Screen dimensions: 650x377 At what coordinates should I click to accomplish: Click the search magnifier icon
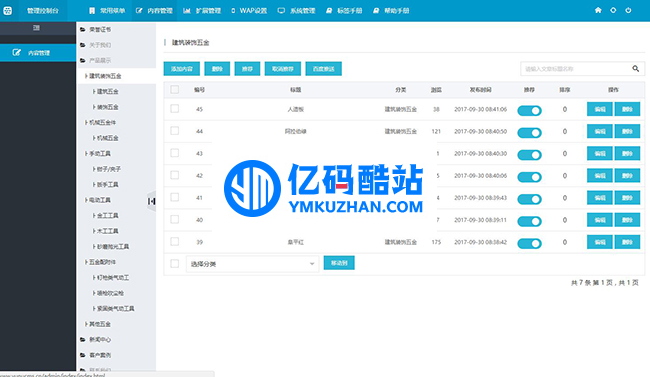click(635, 68)
